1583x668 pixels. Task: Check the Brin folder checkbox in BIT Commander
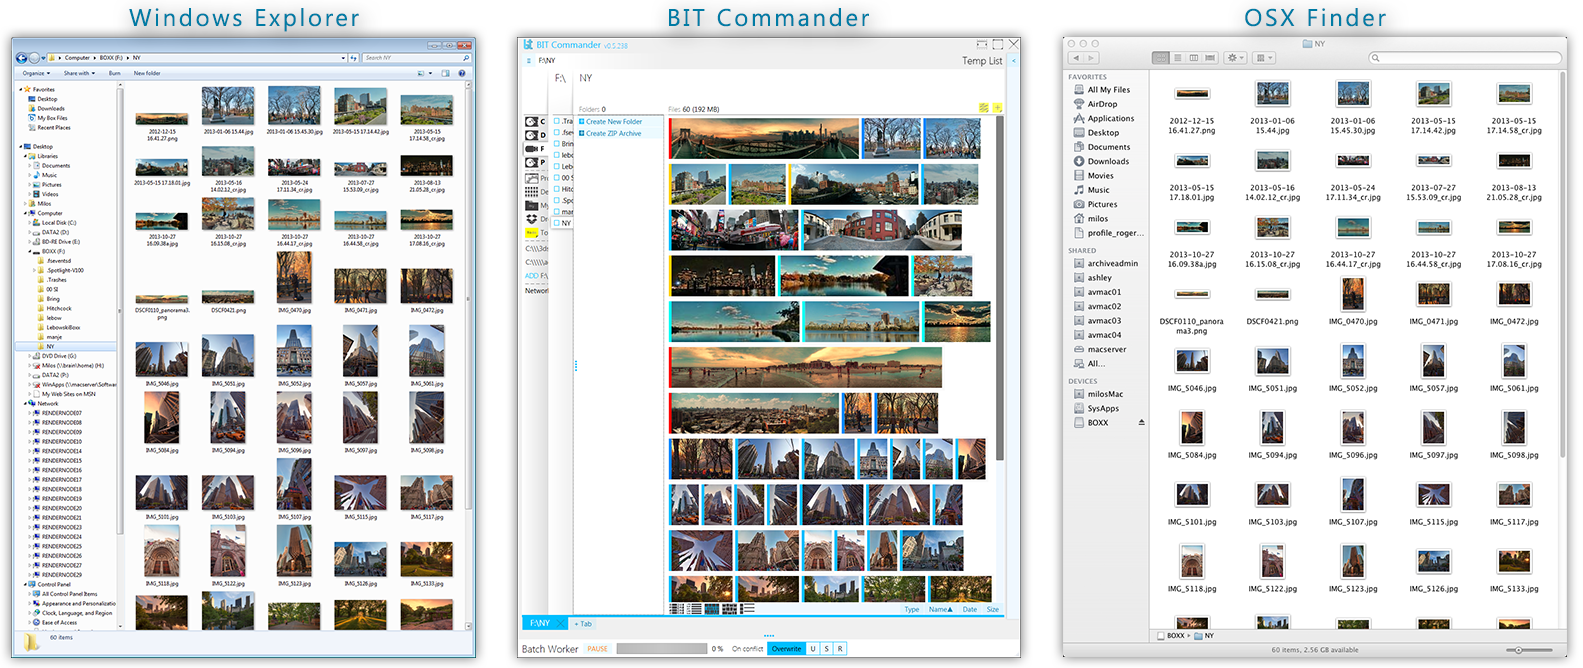tap(556, 144)
